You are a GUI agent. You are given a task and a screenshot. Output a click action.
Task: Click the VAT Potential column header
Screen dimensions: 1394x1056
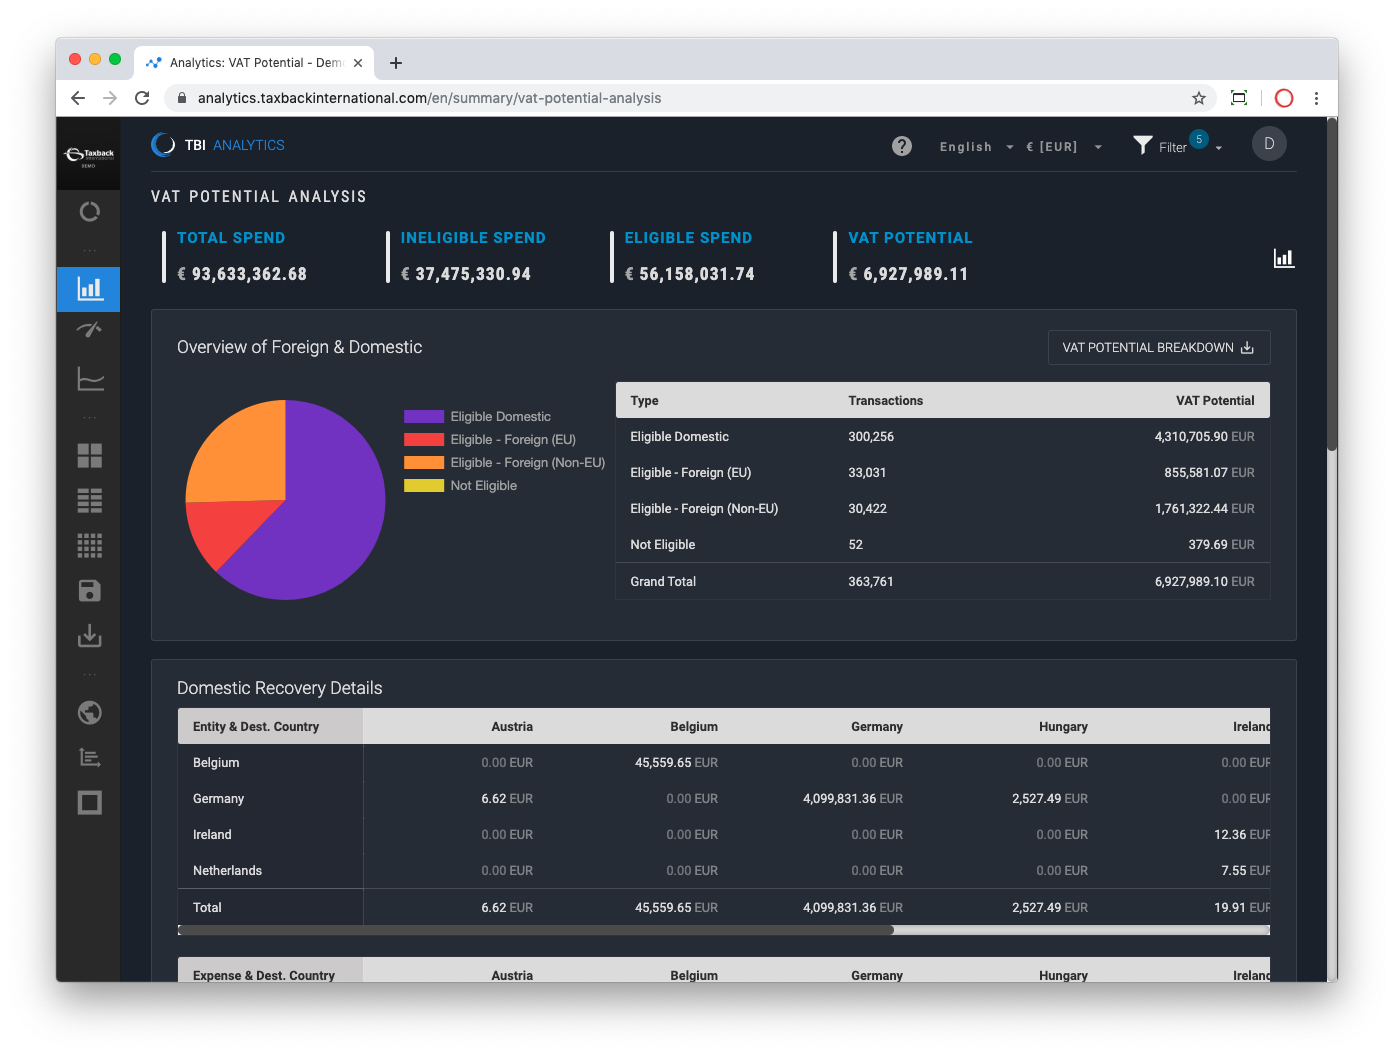click(1215, 401)
